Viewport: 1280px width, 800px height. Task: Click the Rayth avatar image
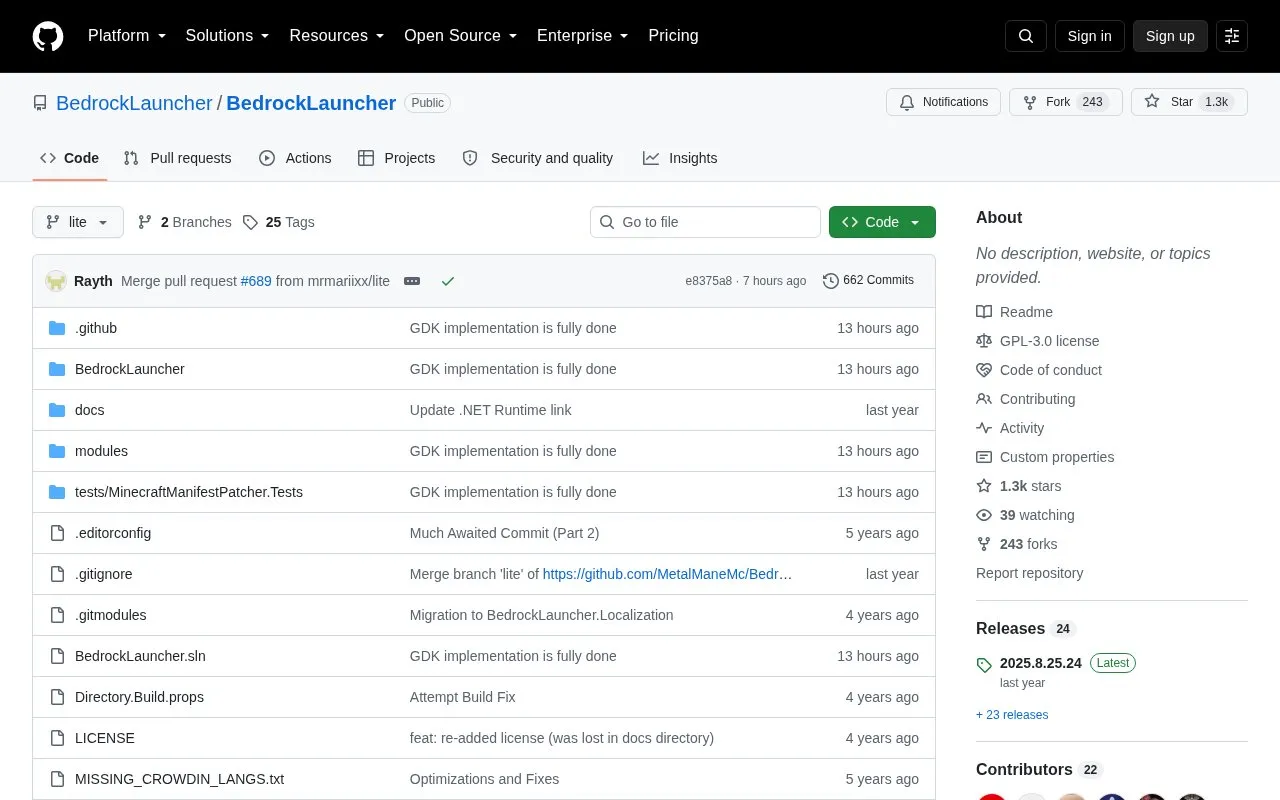coord(56,281)
